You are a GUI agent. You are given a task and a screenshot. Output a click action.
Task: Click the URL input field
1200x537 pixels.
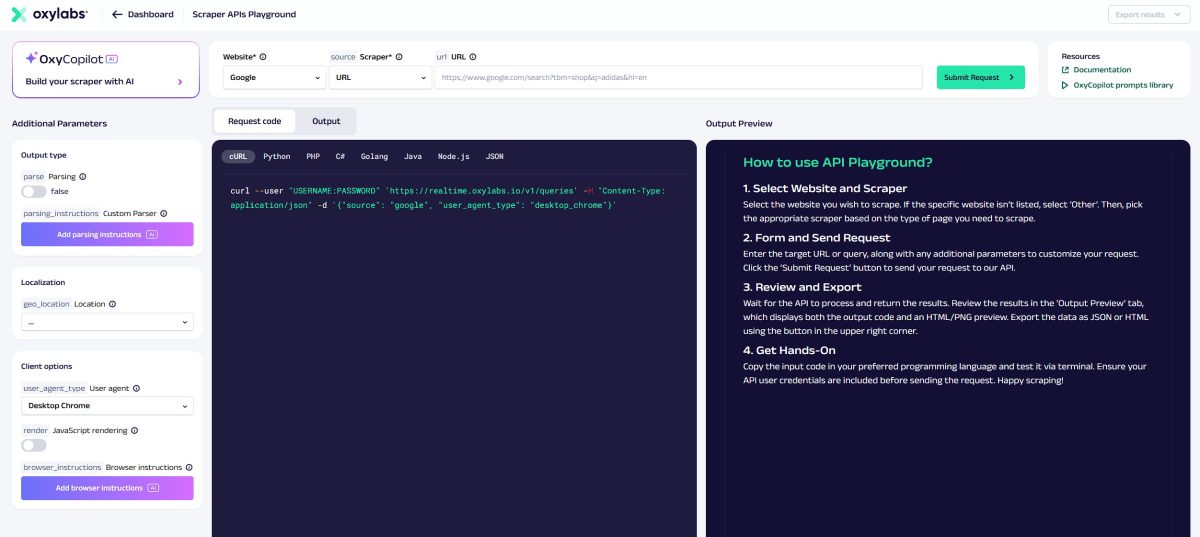click(x=678, y=77)
